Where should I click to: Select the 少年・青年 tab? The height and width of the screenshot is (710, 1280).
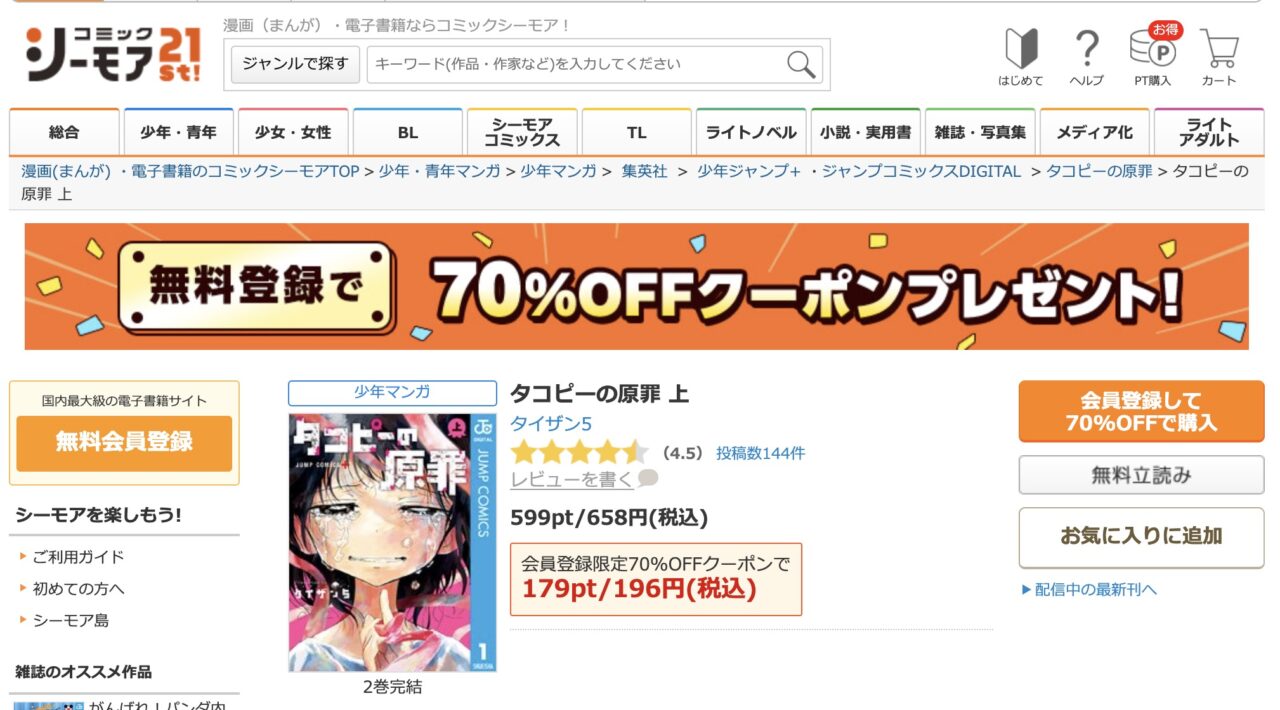pyautogui.click(x=178, y=133)
